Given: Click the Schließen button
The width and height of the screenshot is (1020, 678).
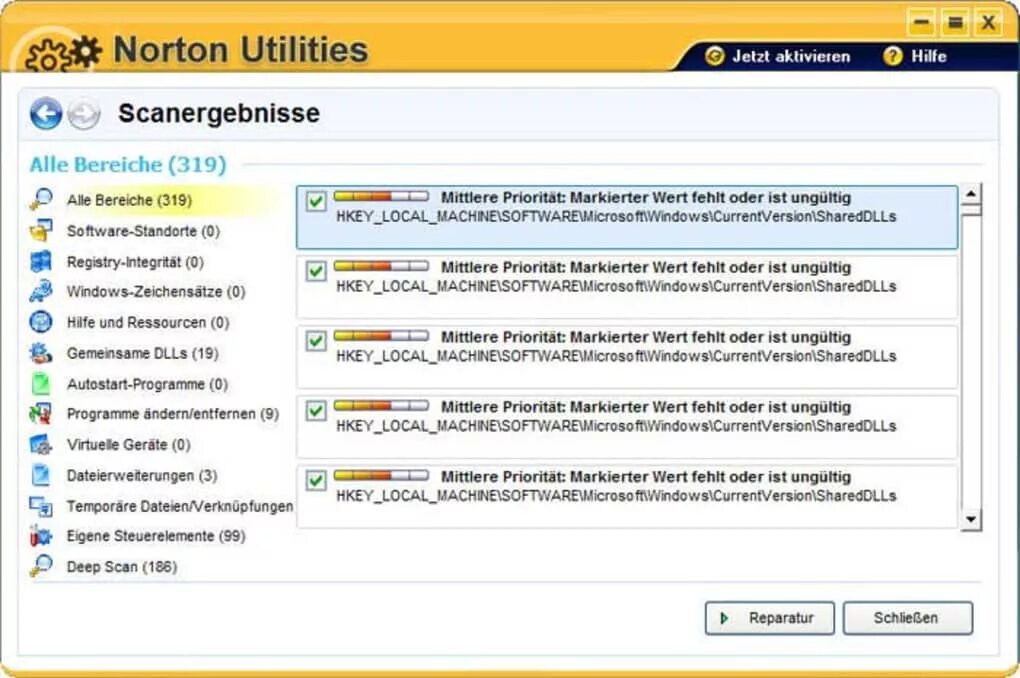Looking at the screenshot, I should (908, 618).
